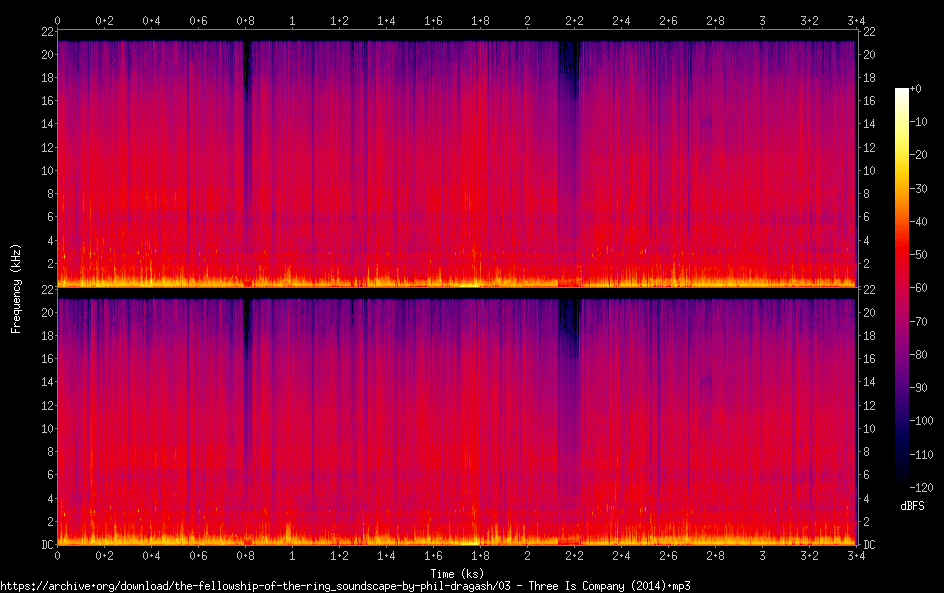Click the dark gap near 0.8 ks in the upper channel

[x=247, y=80]
